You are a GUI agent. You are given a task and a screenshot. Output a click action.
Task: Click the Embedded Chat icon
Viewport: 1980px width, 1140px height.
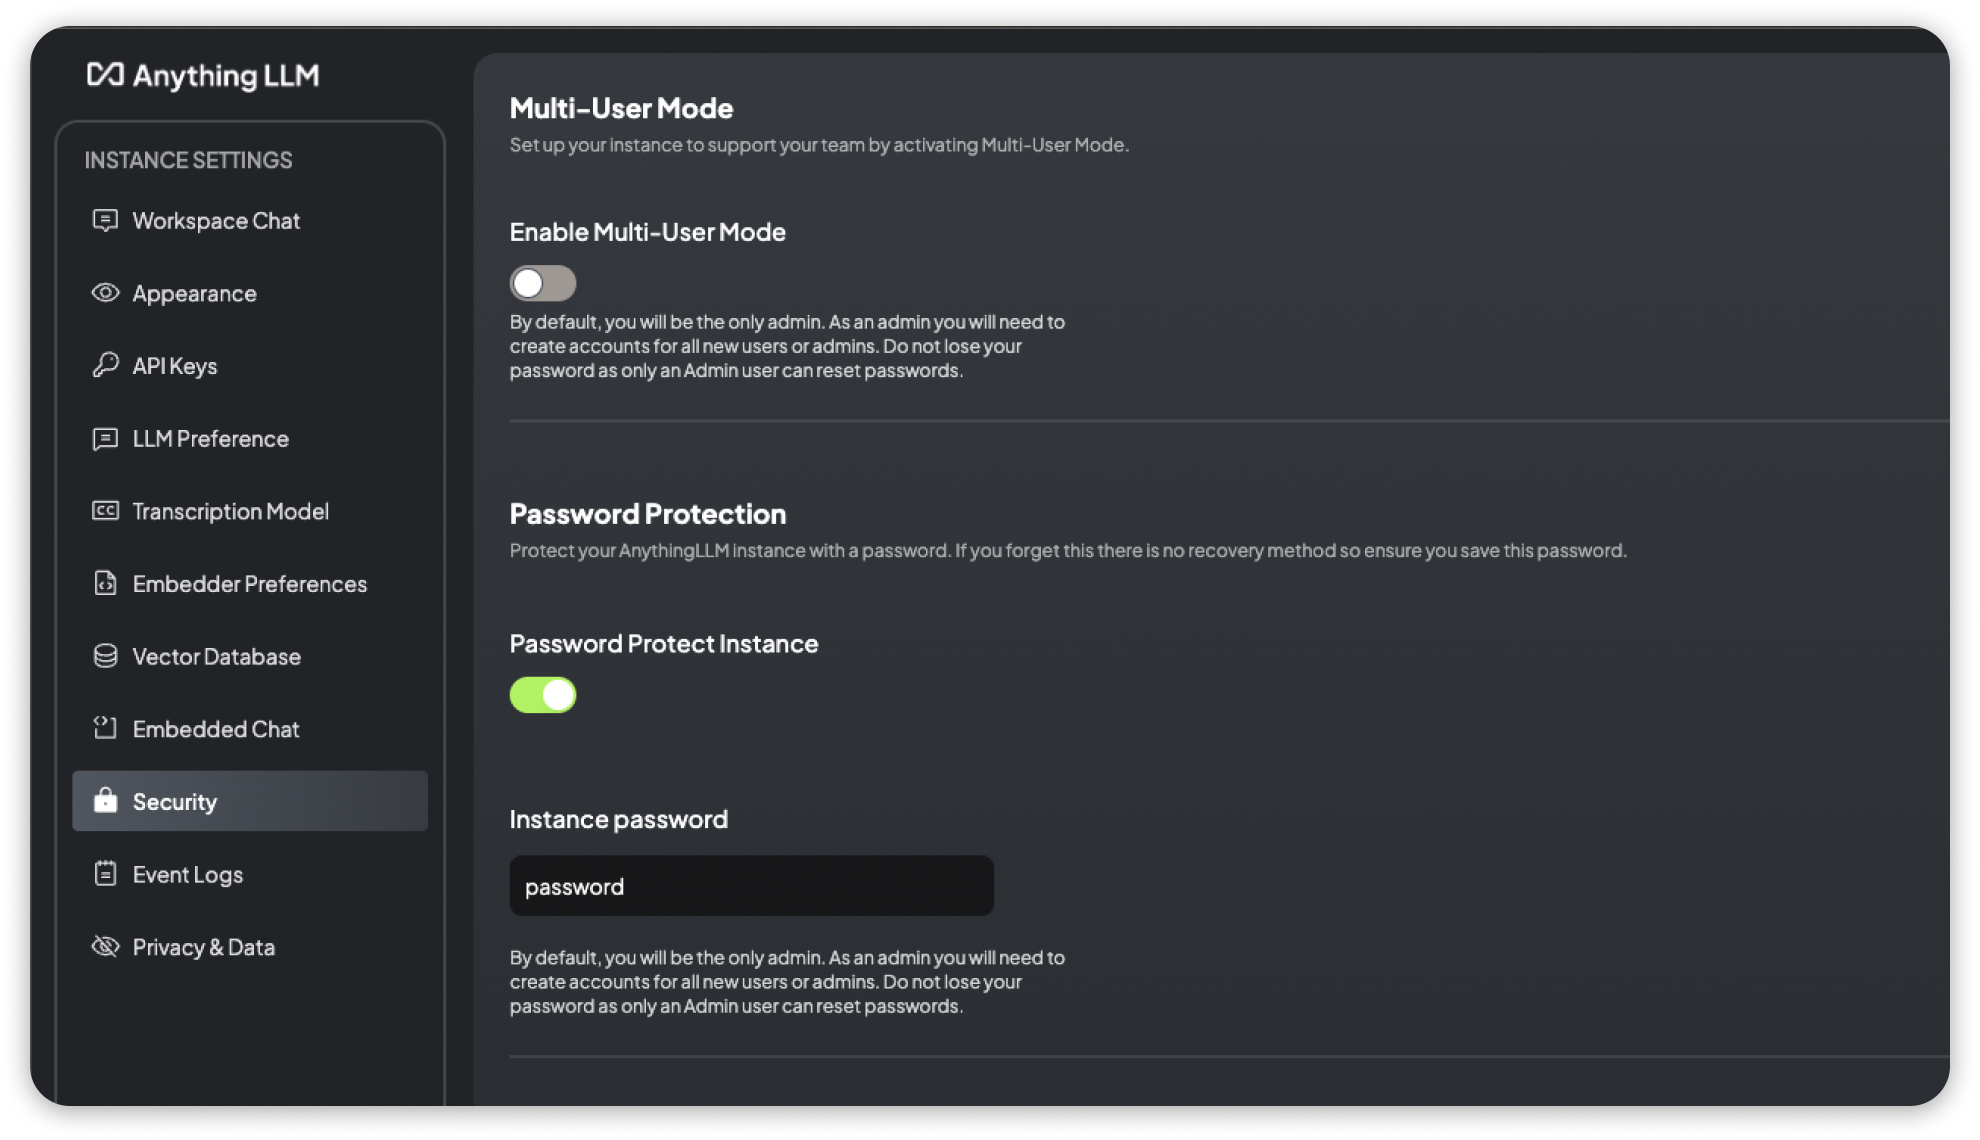pyautogui.click(x=107, y=728)
